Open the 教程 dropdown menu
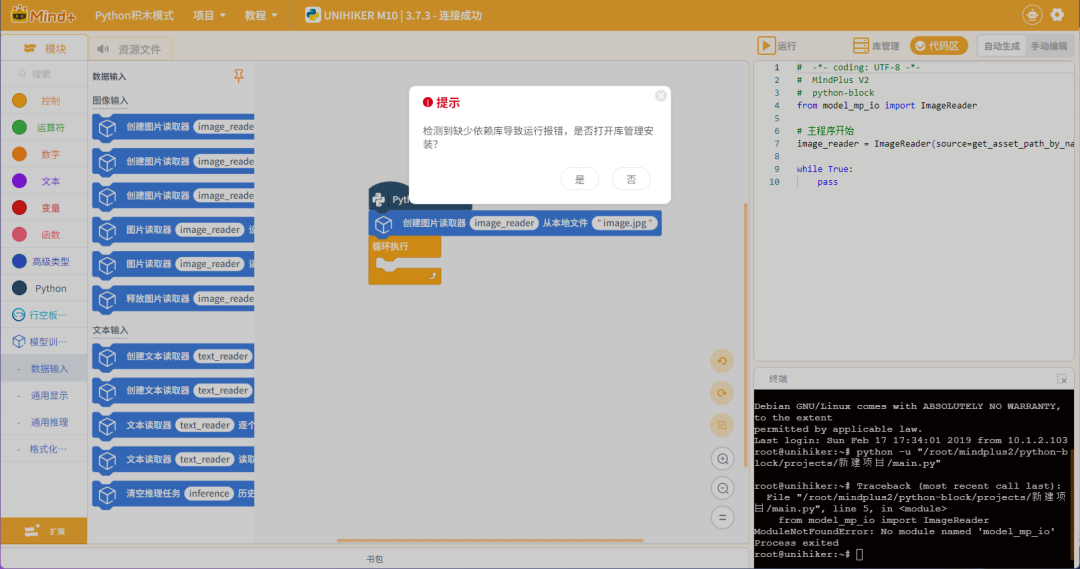This screenshot has height=569, width=1080. click(x=260, y=15)
